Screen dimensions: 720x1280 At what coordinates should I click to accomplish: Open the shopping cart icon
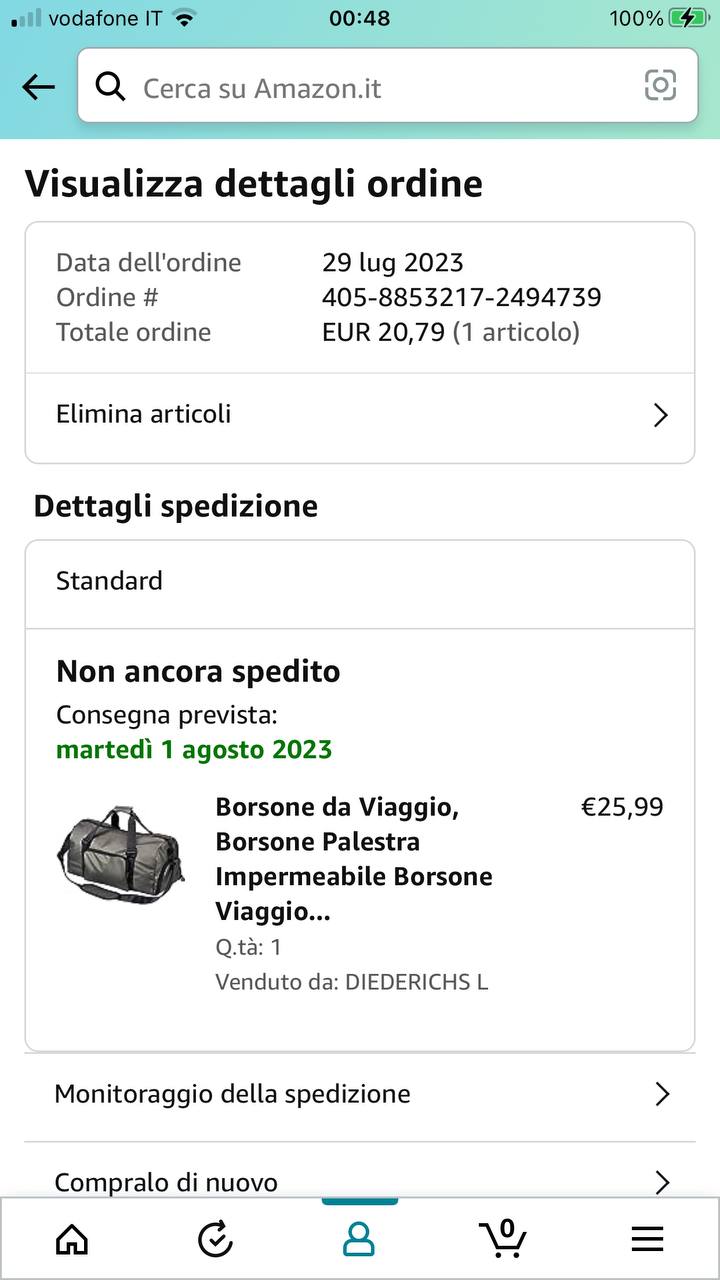pyautogui.click(x=503, y=1237)
